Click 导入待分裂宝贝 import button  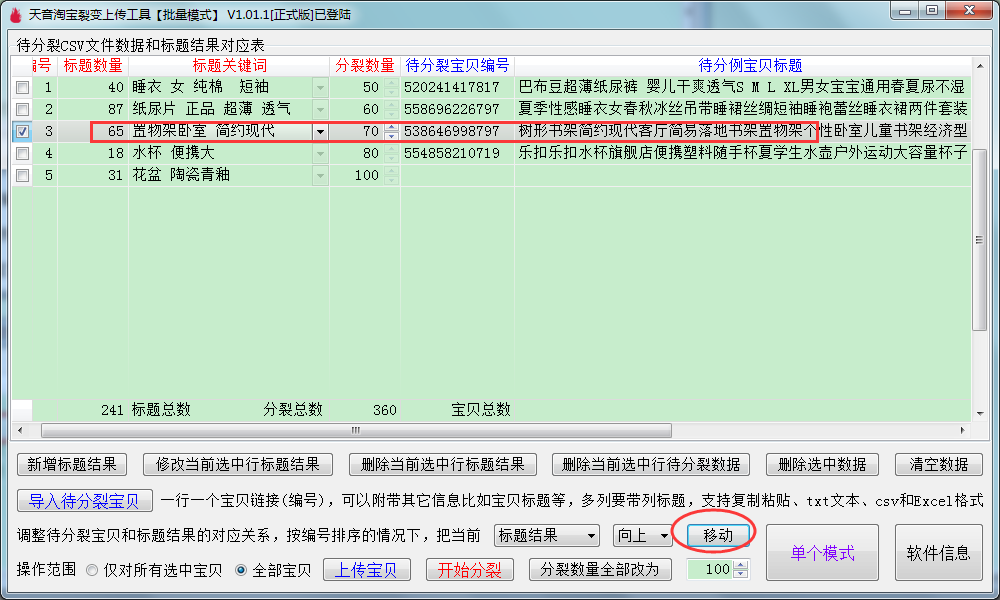coord(84,501)
